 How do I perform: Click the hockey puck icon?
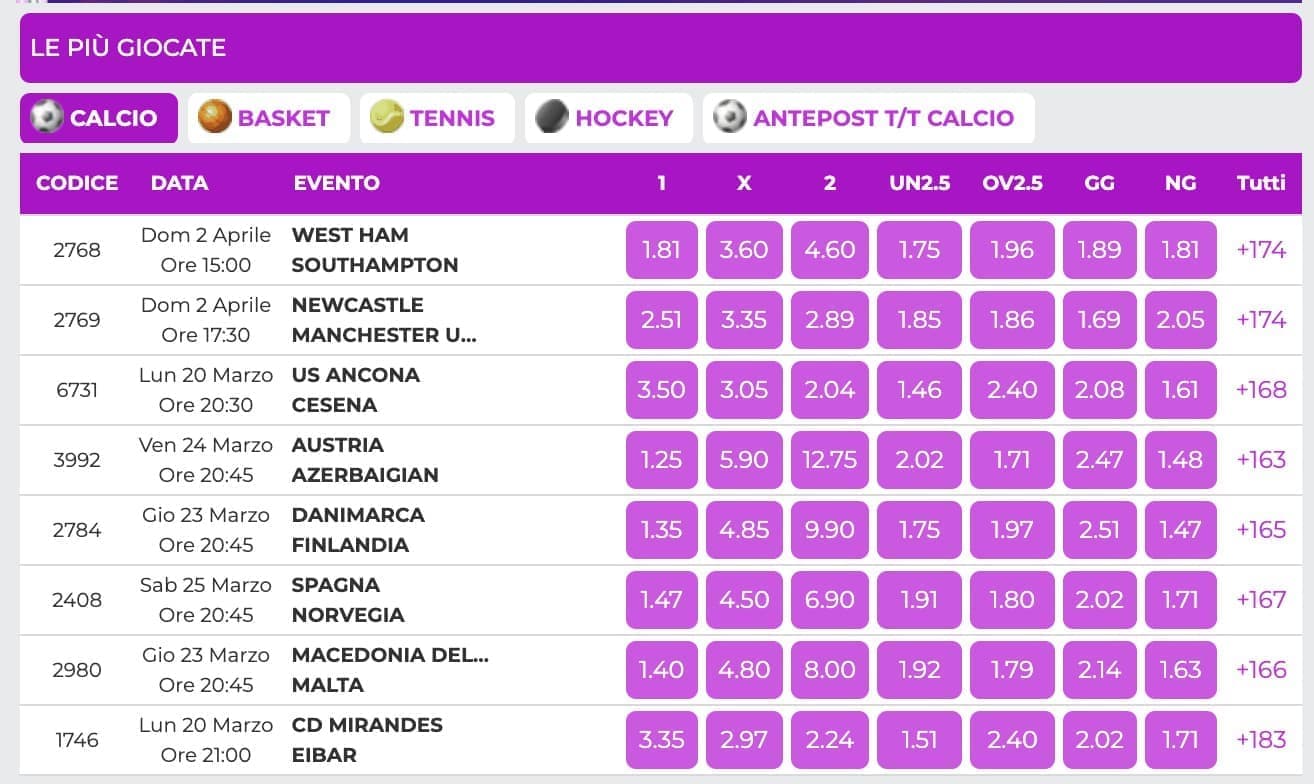pyautogui.click(x=552, y=118)
